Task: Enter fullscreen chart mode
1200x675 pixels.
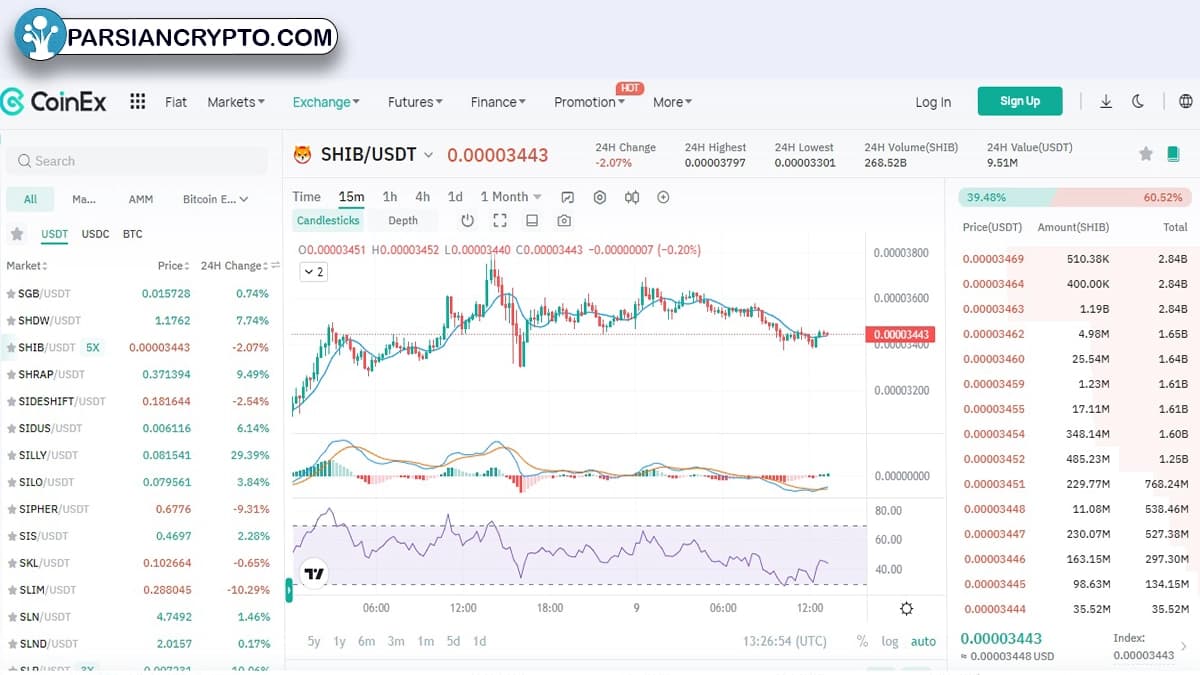Action: (x=500, y=221)
